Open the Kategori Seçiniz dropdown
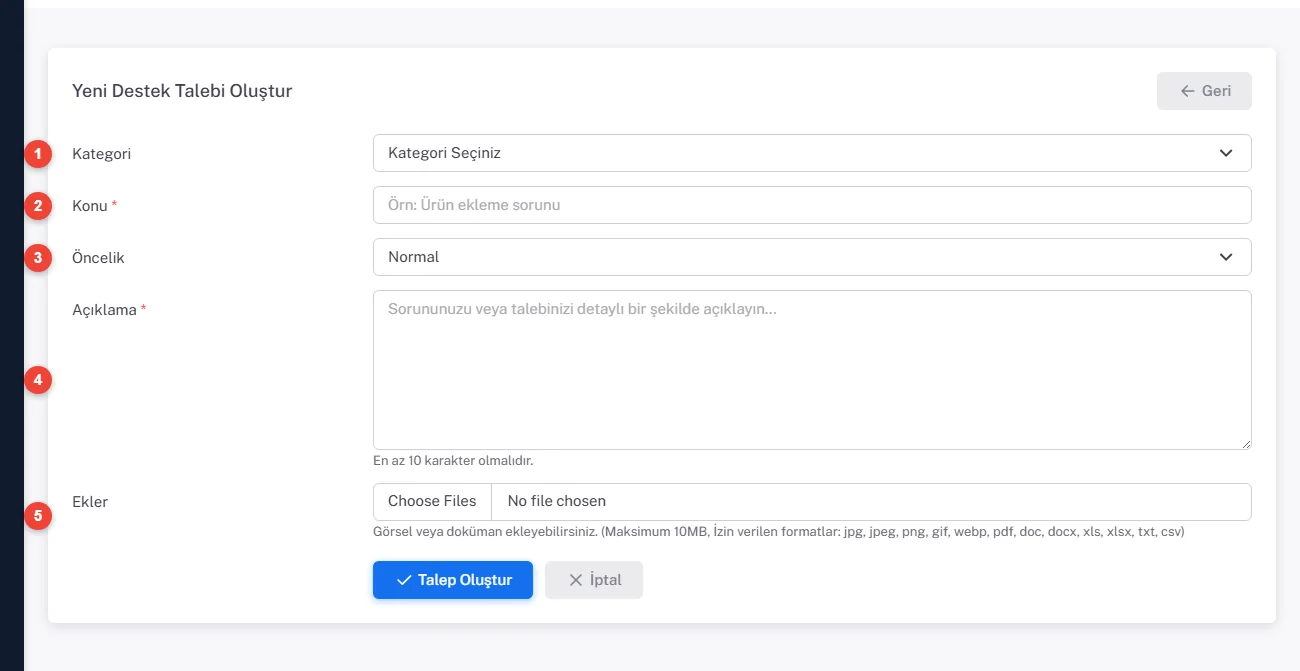 (x=812, y=153)
